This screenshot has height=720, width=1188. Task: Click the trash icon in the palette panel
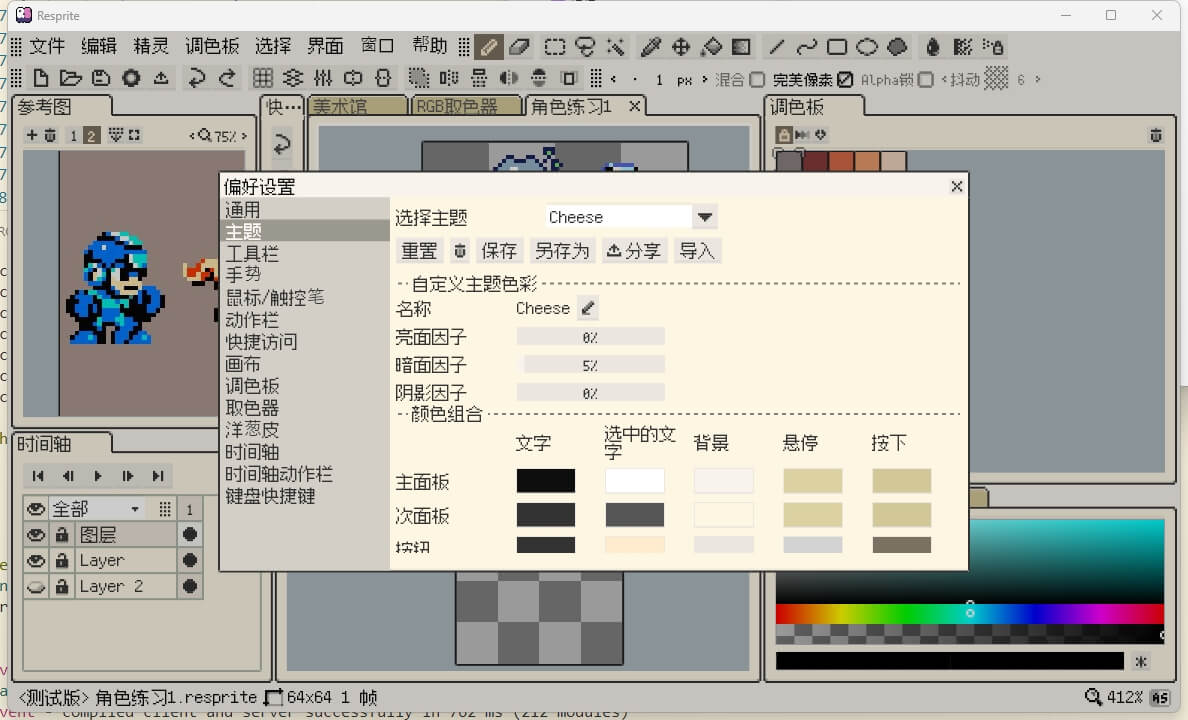click(x=1155, y=135)
